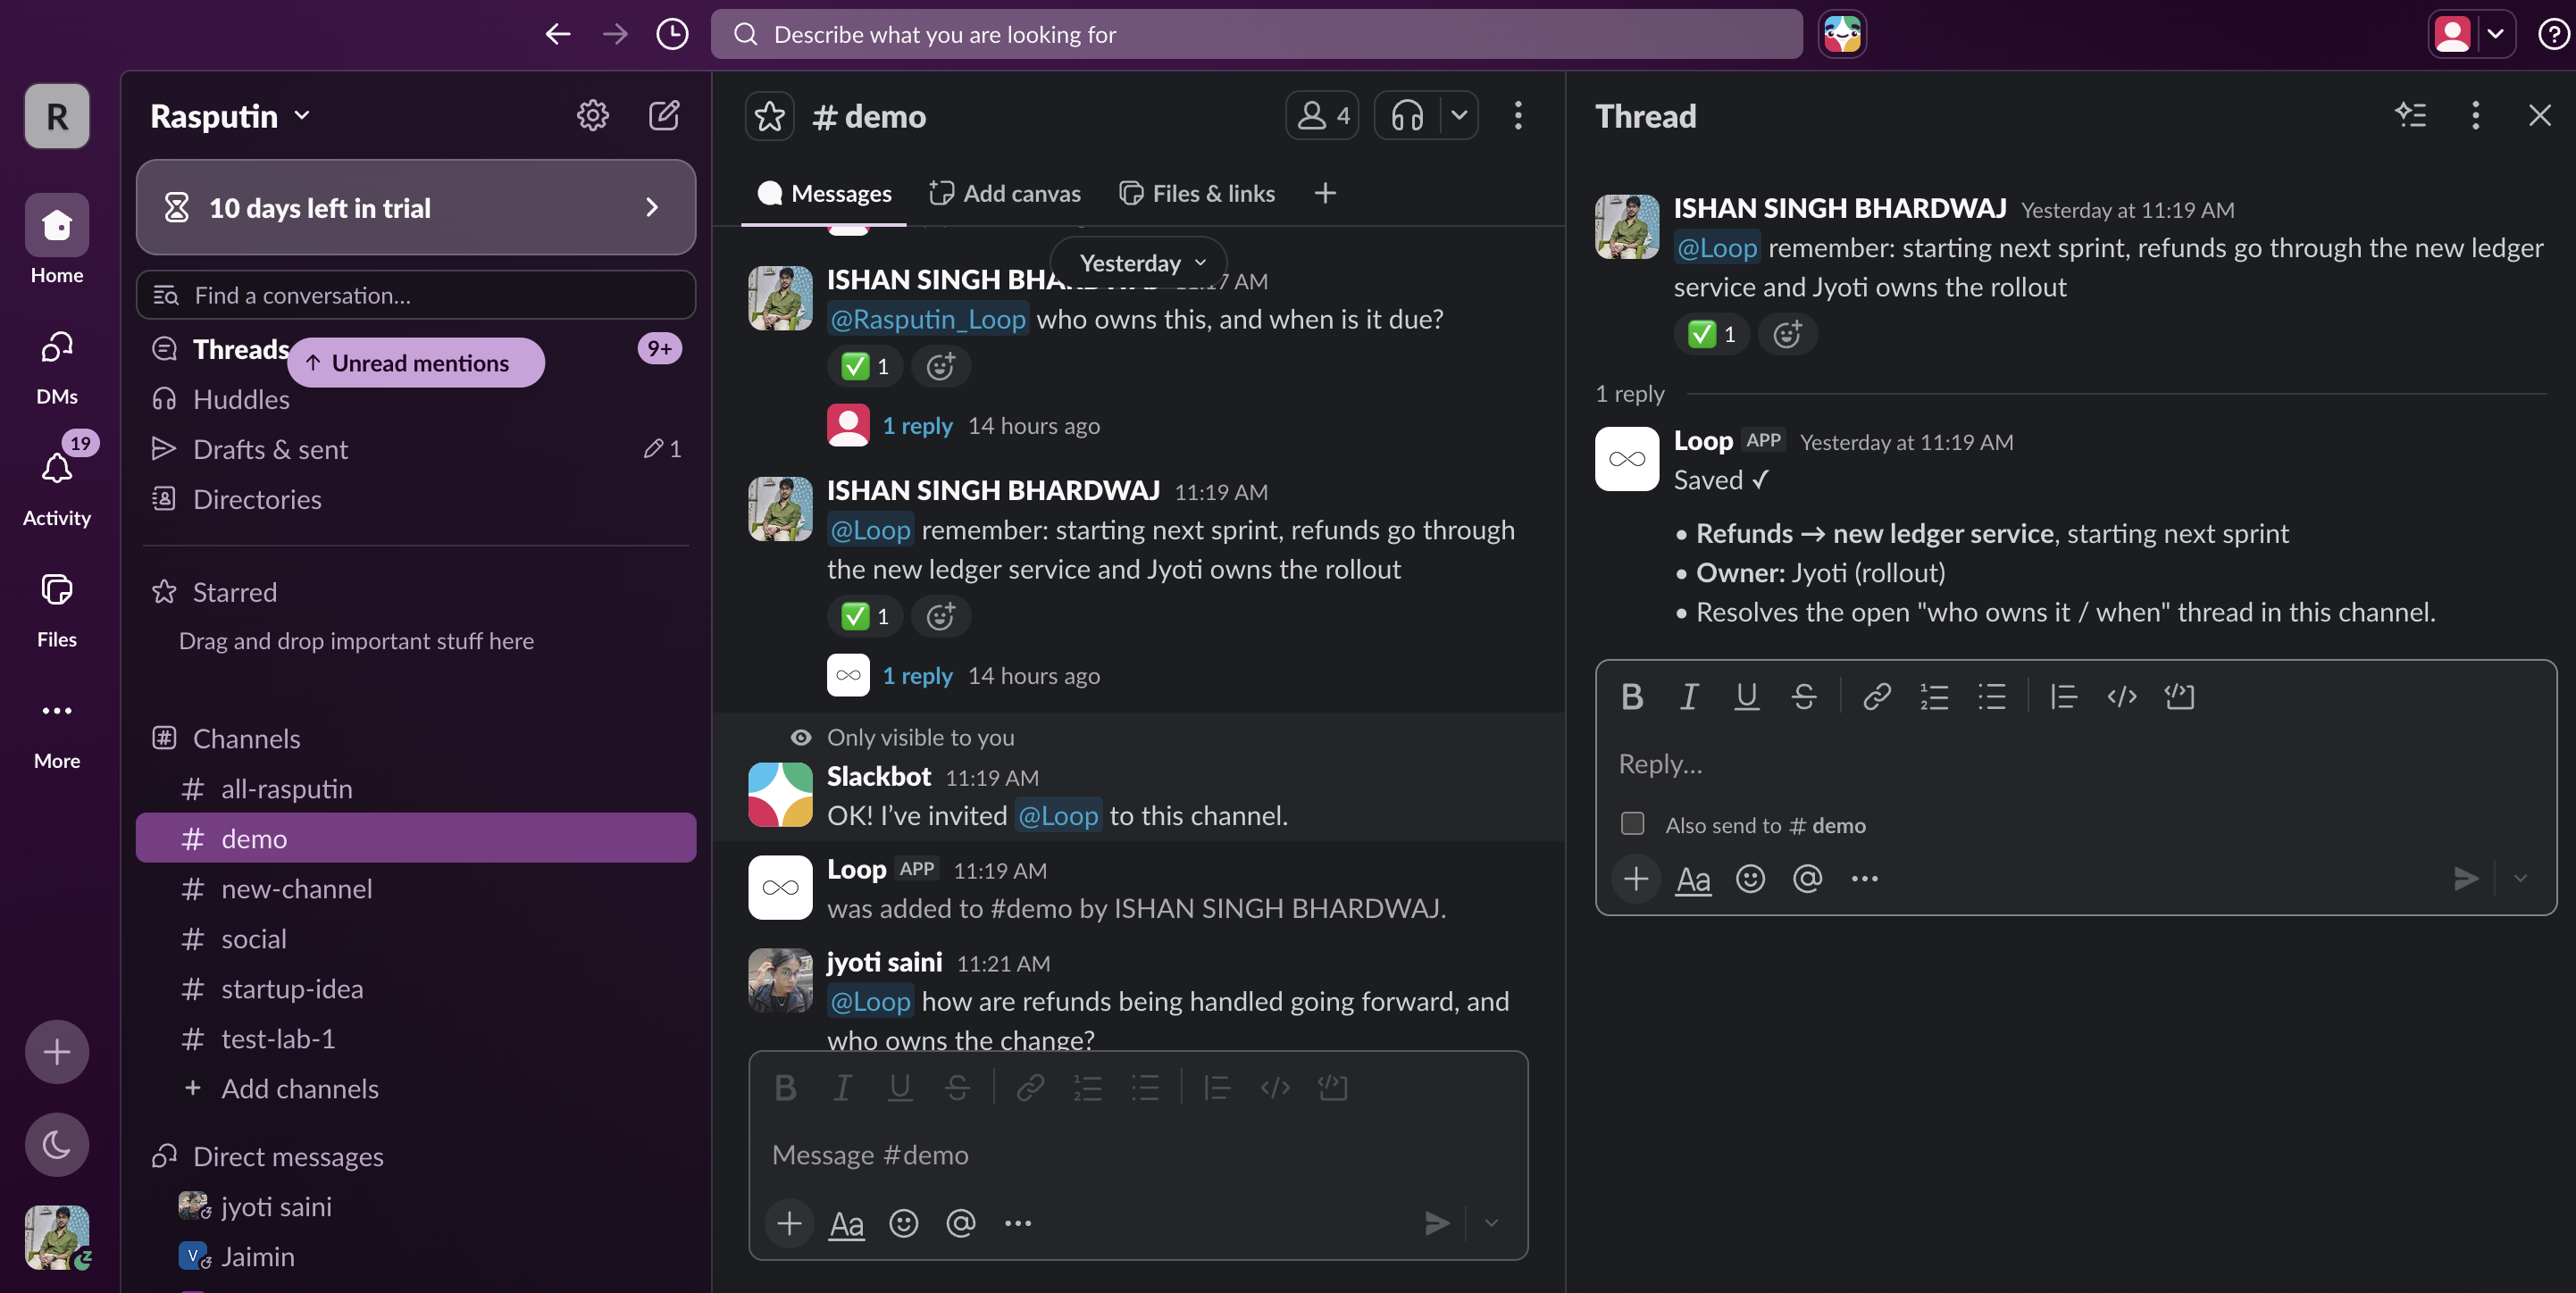The height and width of the screenshot is (1293, 2576).
Task: Expand the 10 days left in trial banner
Action: tap(416, 208)
